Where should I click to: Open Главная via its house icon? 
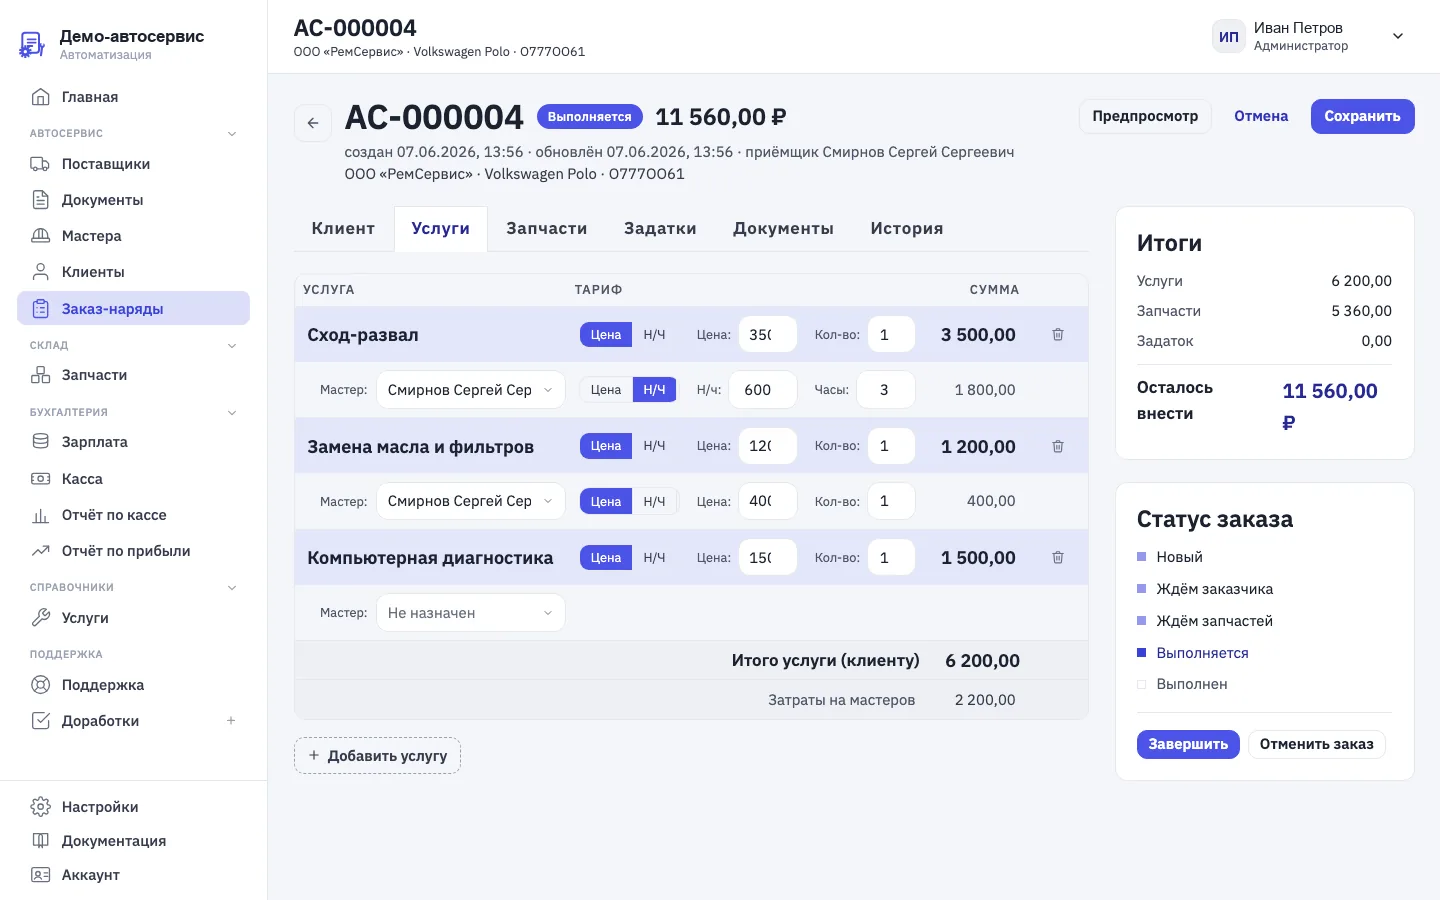[41, 97]
